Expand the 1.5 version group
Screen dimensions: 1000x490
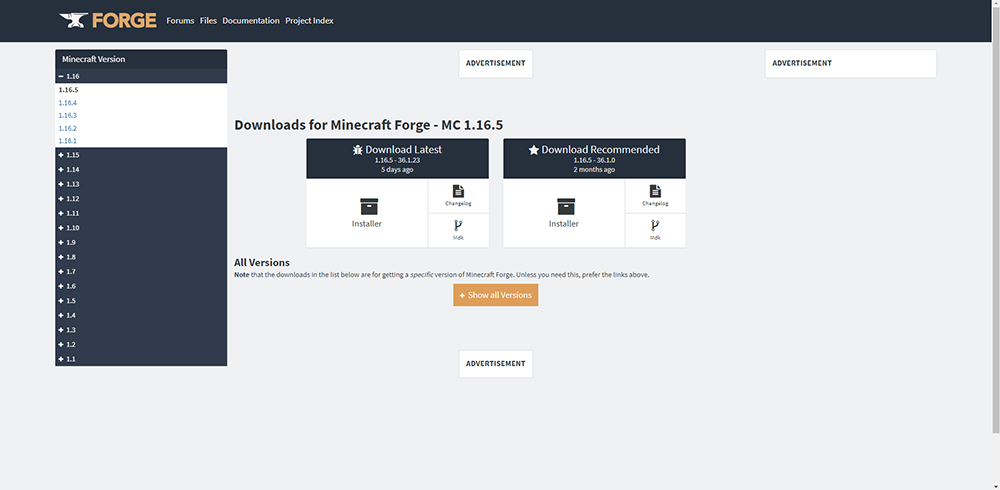pyautogui.click(x=141, y=301)
